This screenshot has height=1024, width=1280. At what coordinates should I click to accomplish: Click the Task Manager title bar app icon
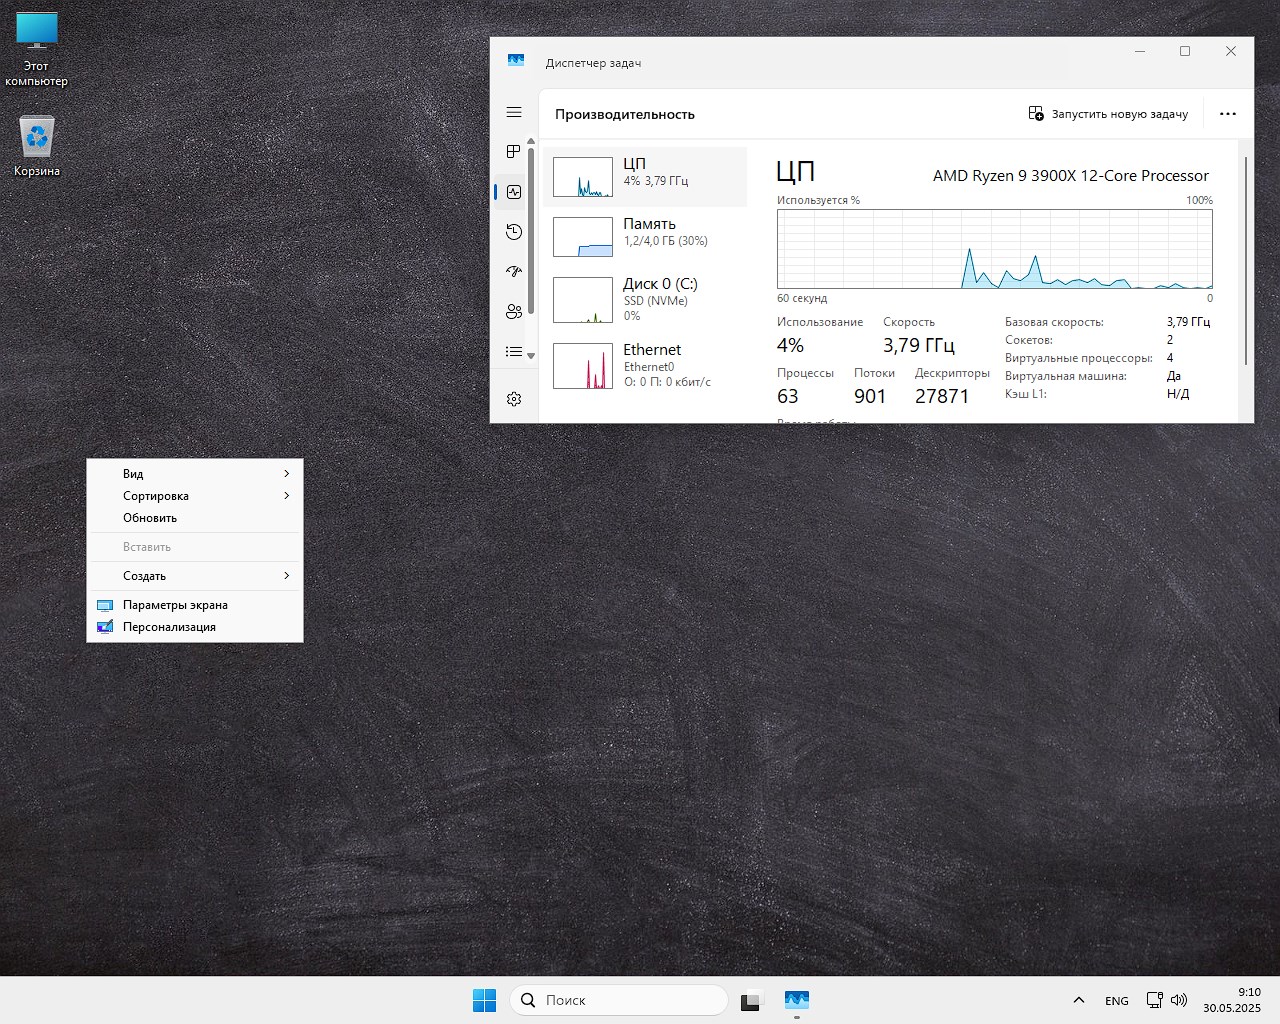516,61
